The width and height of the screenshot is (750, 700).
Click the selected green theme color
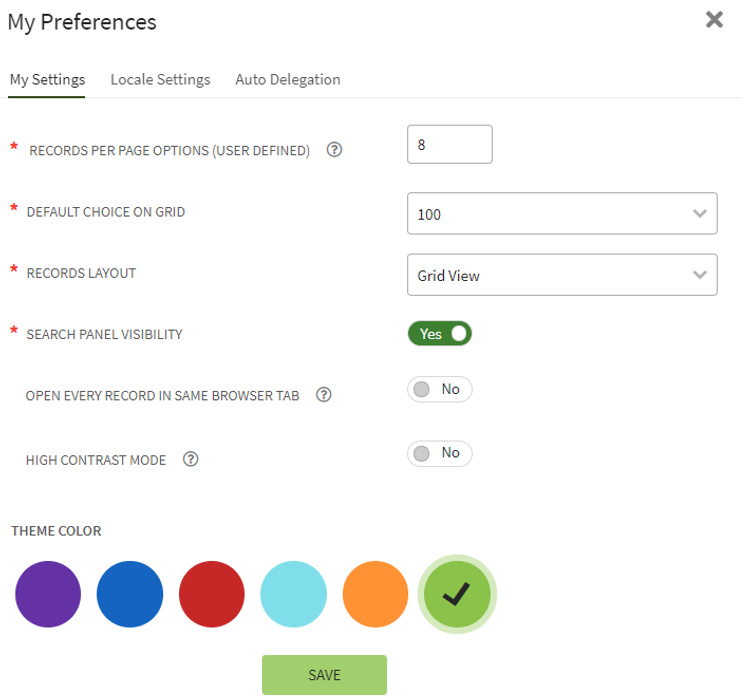[457, 594]
